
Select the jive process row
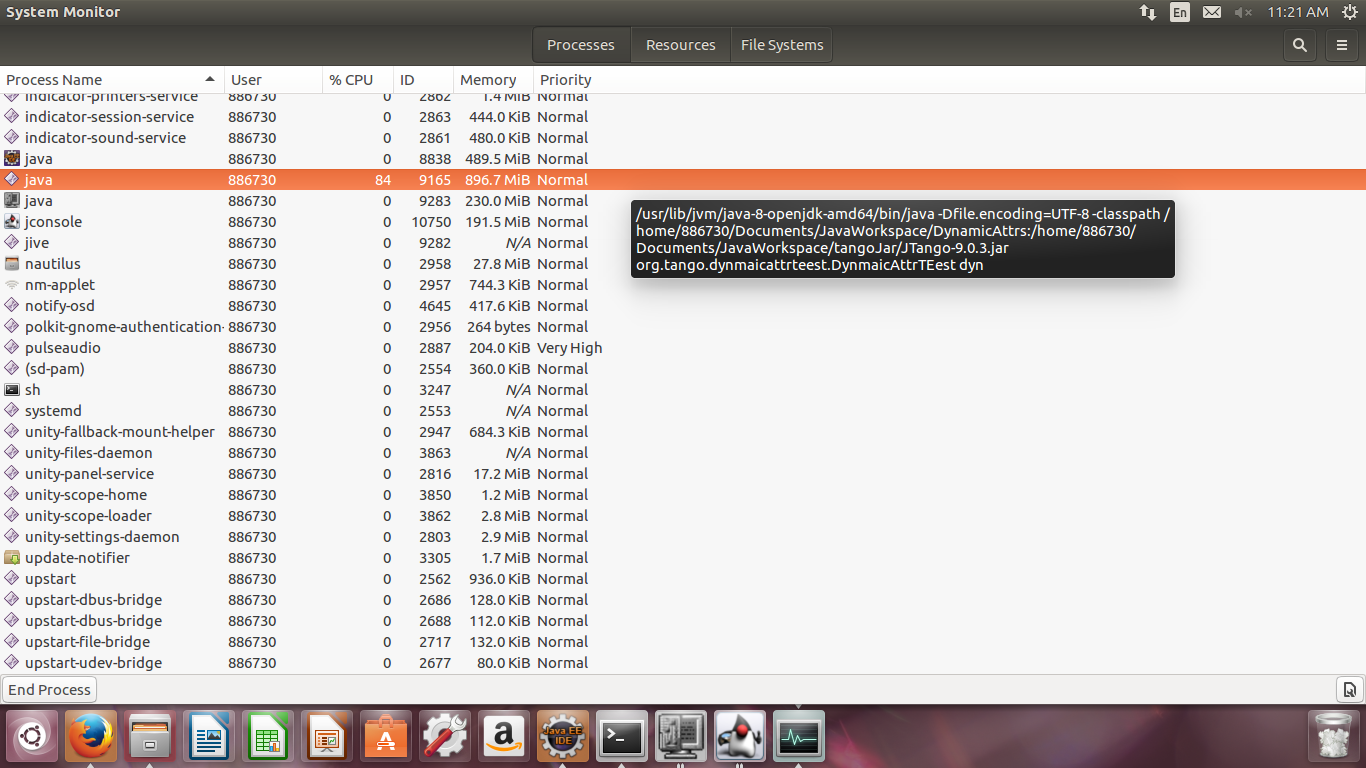pyautogui.click(x=683, y=243)
